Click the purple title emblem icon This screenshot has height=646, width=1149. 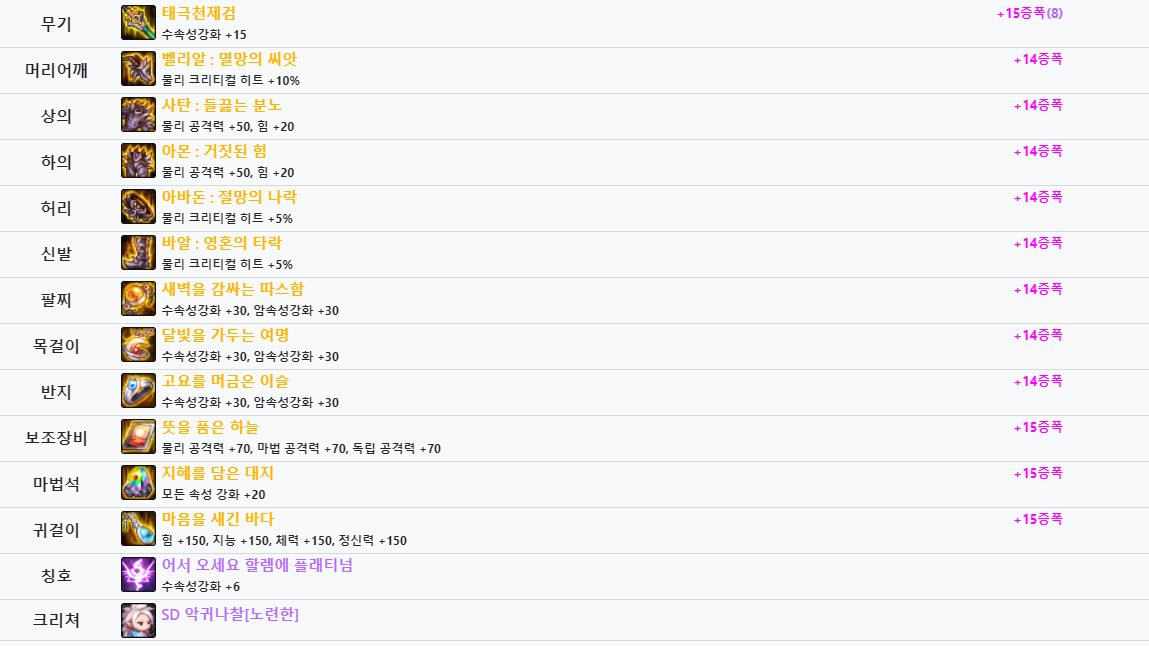(x=138, y=575)
